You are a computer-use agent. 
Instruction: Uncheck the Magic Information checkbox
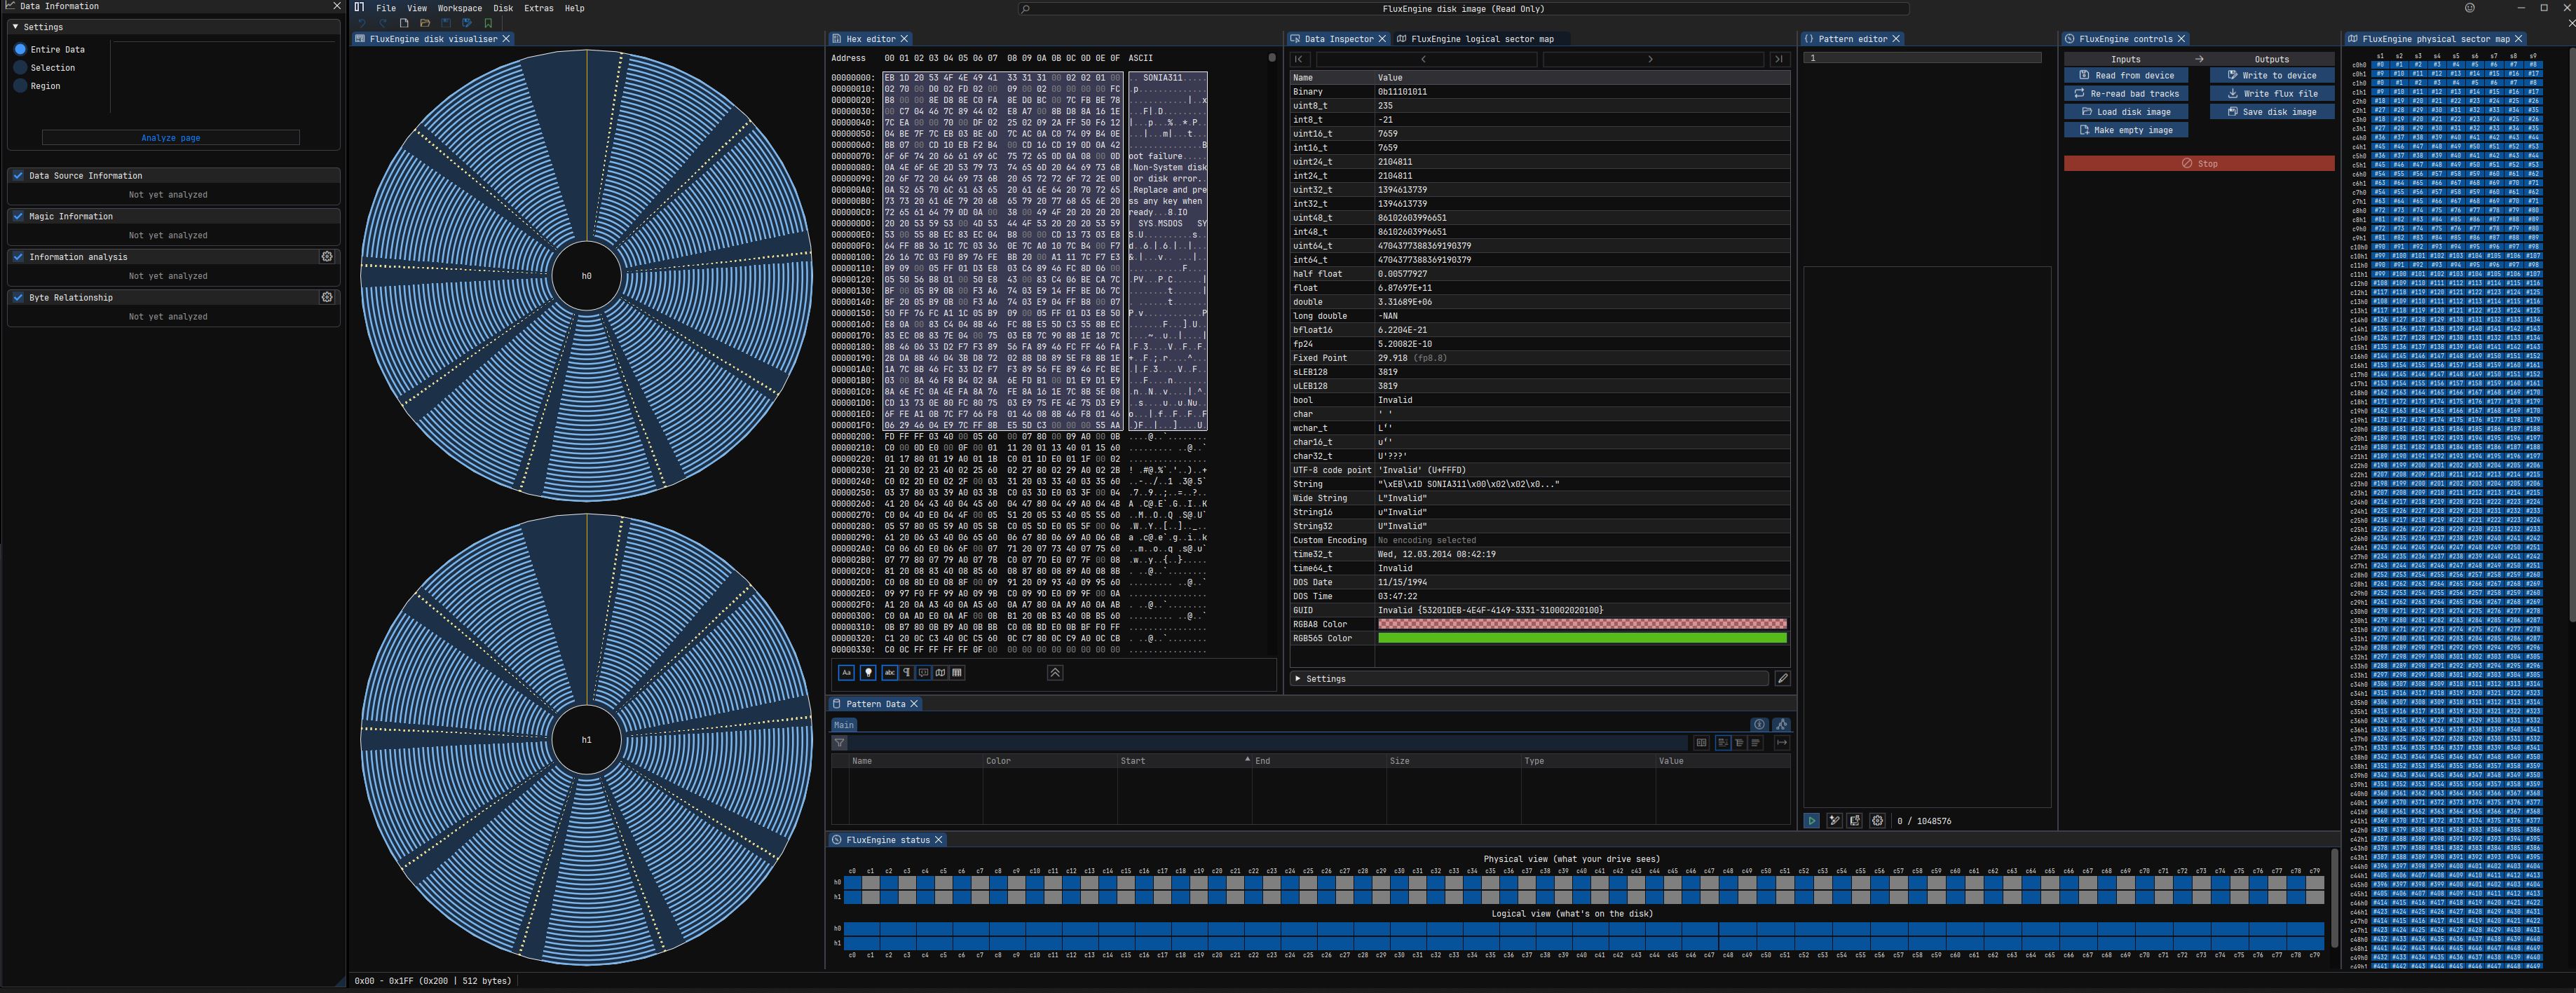(18, 216)
